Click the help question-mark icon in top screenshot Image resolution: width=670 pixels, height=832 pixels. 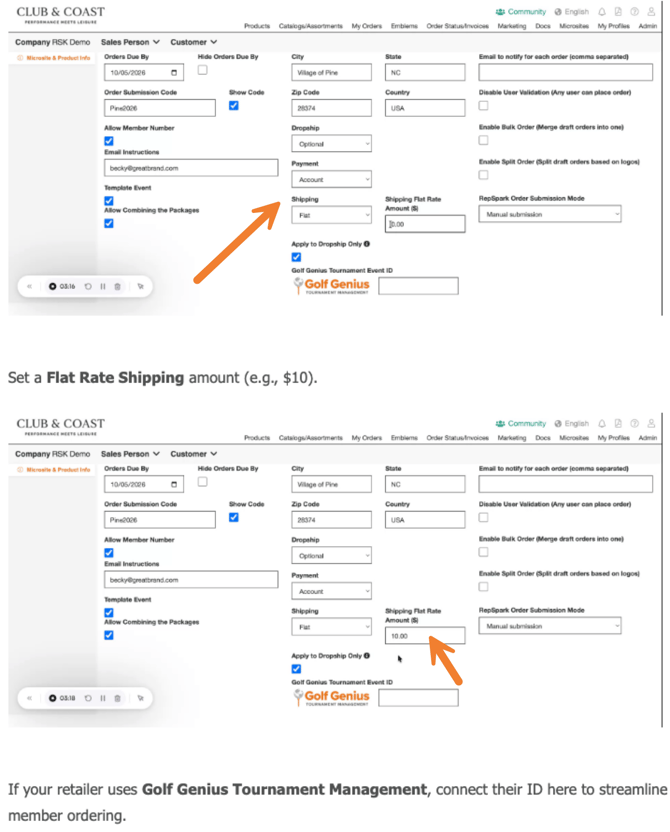pos(635,12)
